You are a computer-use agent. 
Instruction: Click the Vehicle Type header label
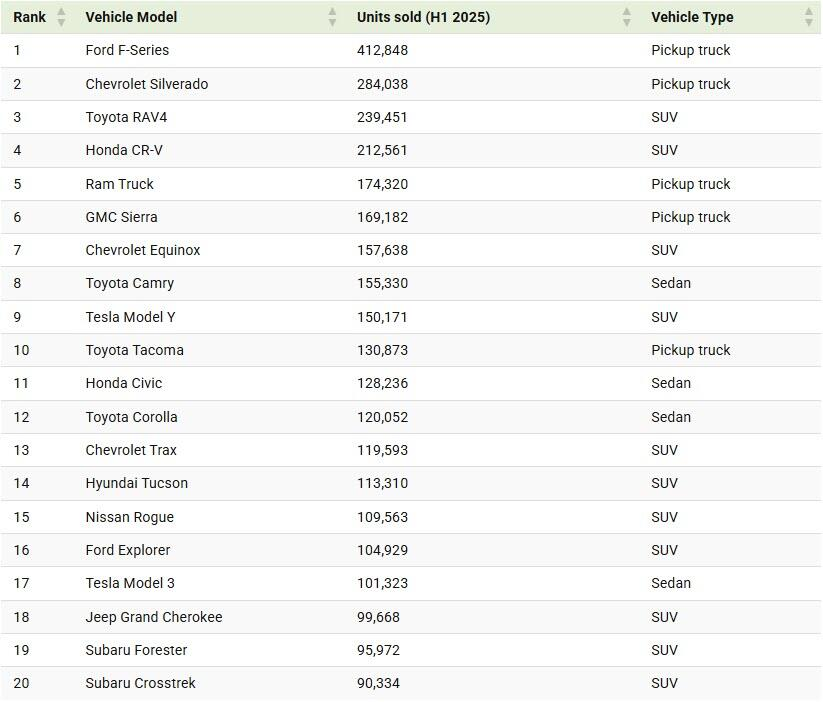pyautogui.click(x=692, y=17)
